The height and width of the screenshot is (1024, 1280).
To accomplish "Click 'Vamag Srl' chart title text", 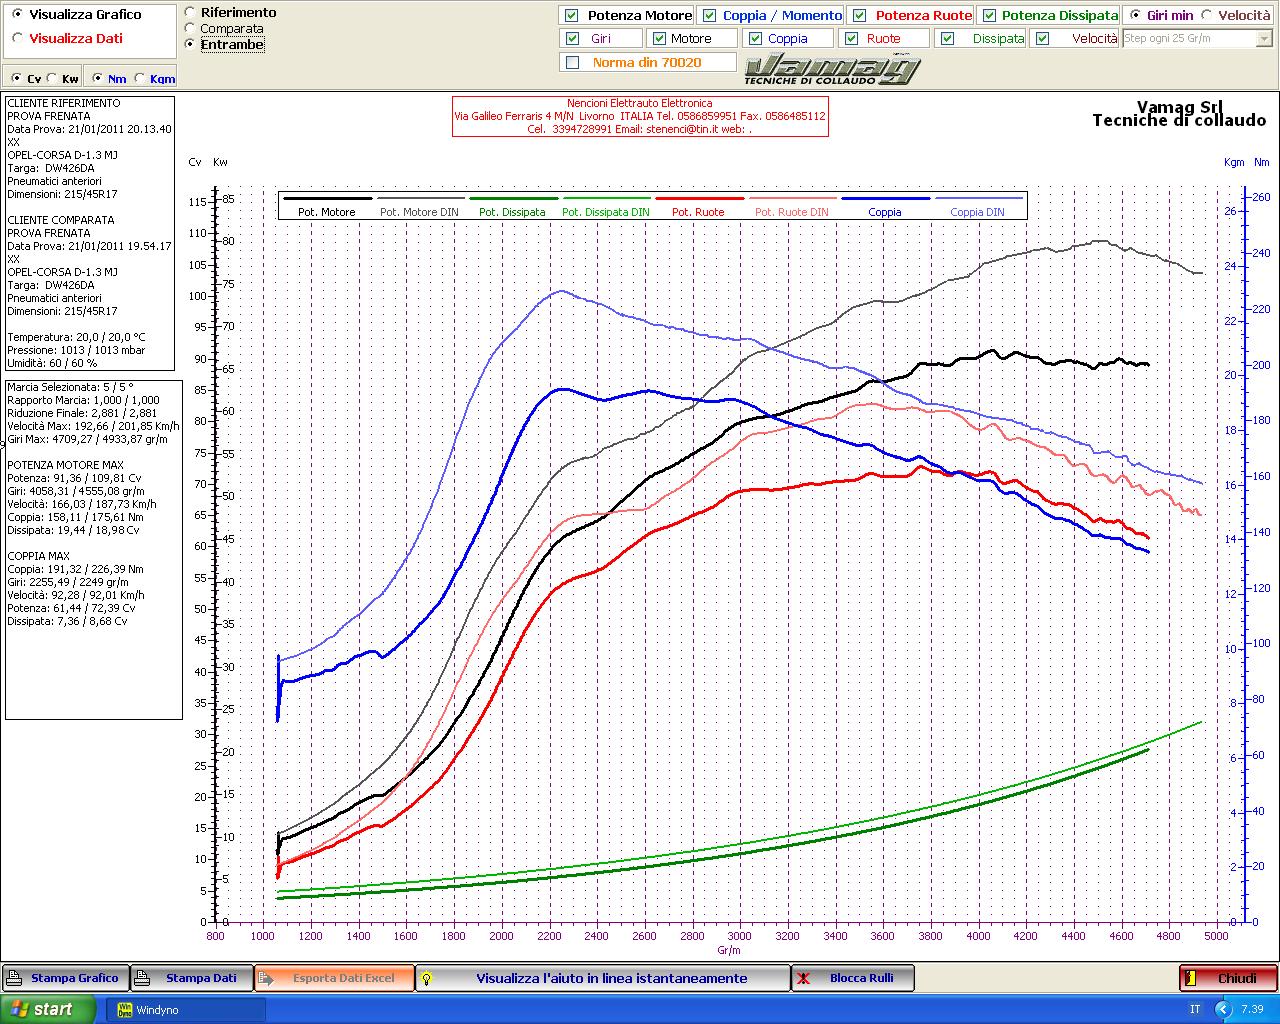I will pyautogui.click(x=1179, y=107).
